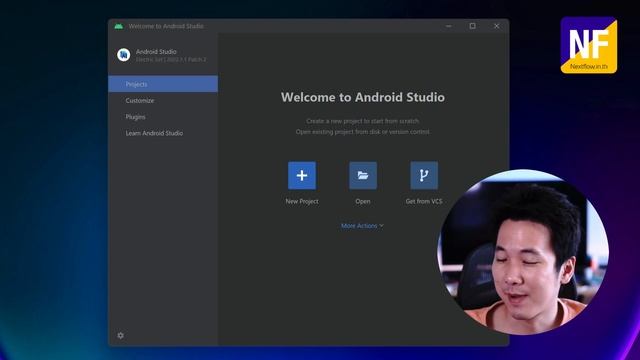
Task: Select the Projects tab in sidebar
Action: pyautogui.click(x=163, y=84)
